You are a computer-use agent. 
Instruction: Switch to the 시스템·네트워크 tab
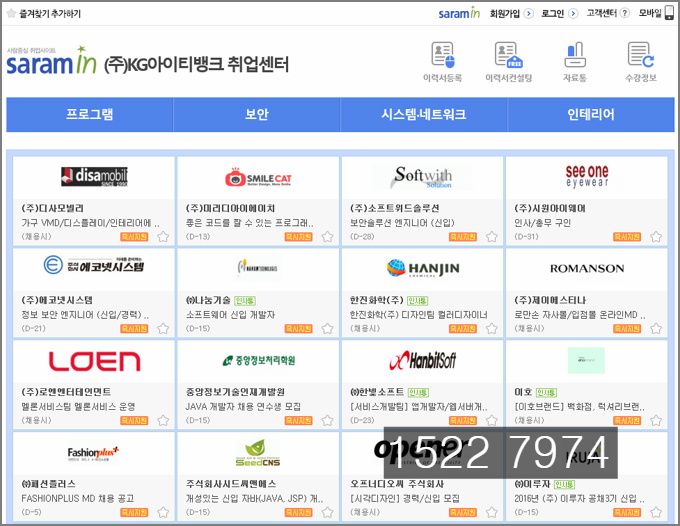click(x=424, y=114)
